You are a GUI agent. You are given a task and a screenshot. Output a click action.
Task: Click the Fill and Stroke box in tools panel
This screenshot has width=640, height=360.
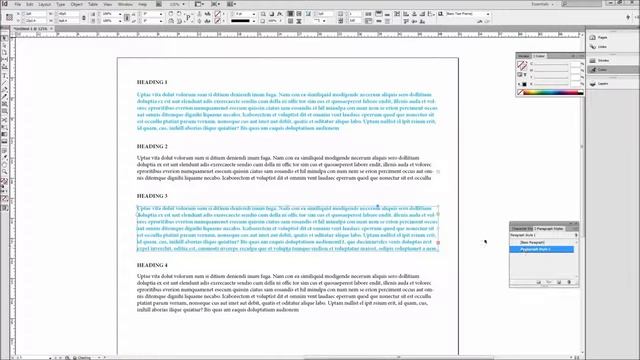pyautogui.click(x=4, y=181)
